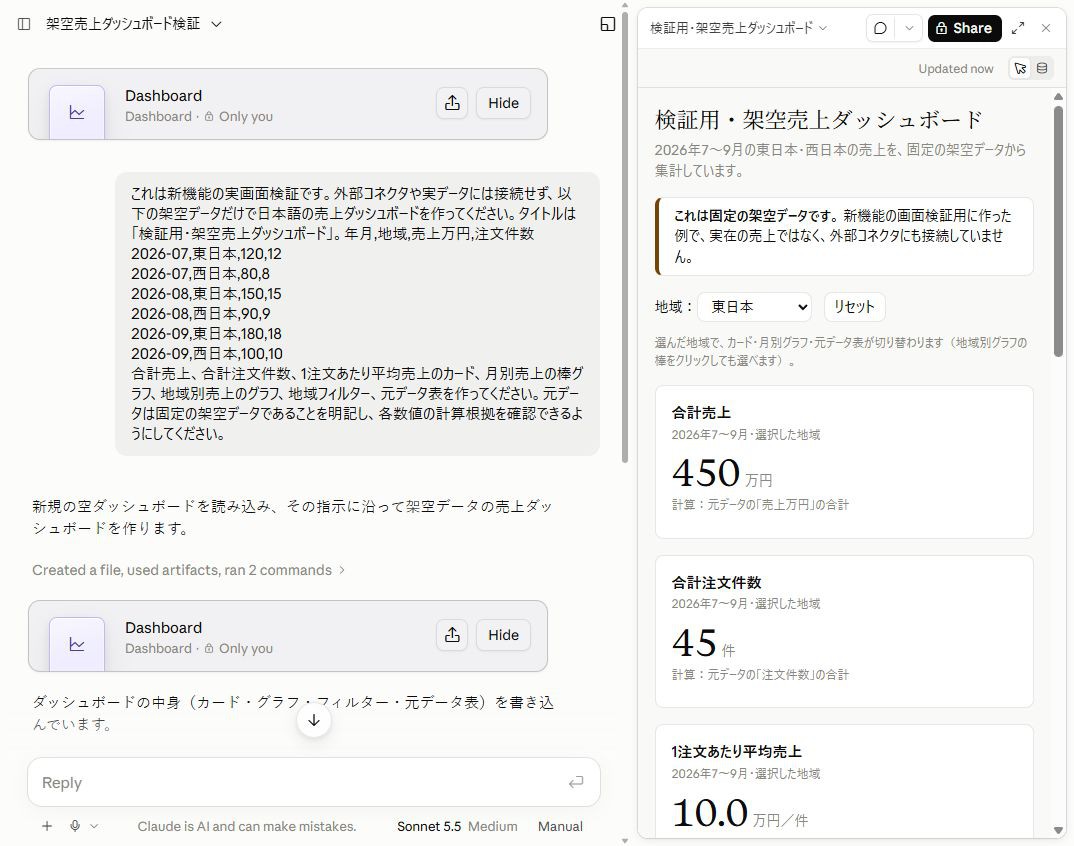Screen dimensions: 1074x846
Task: Click the Share button with lock
Action: point(964,28)
